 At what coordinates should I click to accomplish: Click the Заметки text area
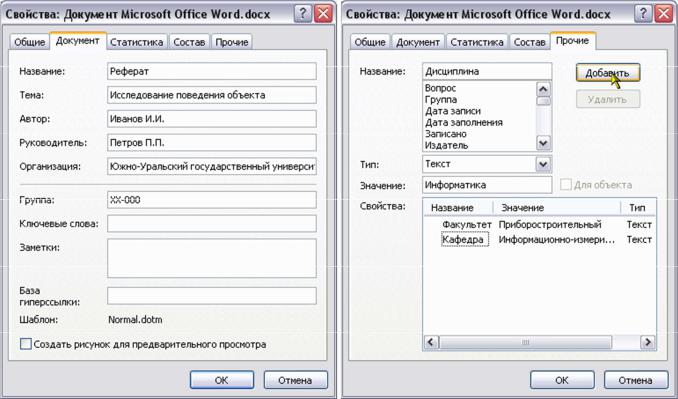(x=212, y=258)
